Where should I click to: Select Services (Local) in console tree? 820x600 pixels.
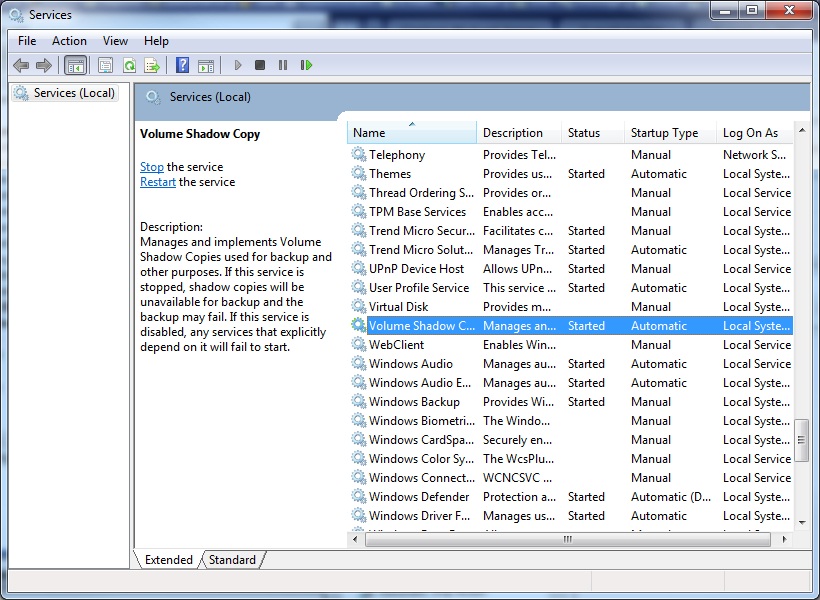point(65,93)
